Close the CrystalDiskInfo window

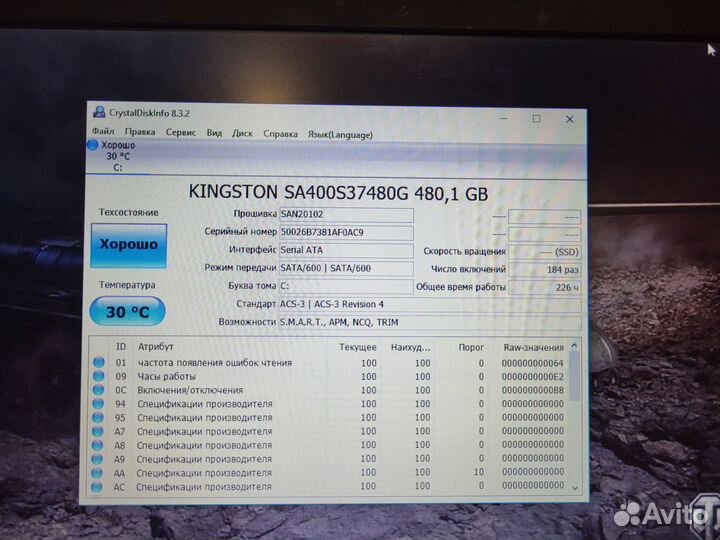coord(570,119)
